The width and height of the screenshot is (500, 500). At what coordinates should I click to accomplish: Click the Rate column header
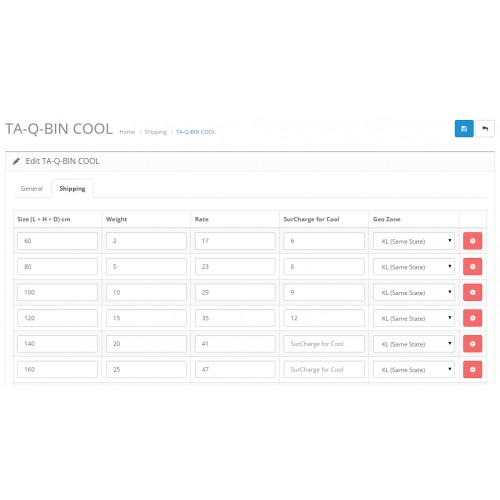pos(202,219)
